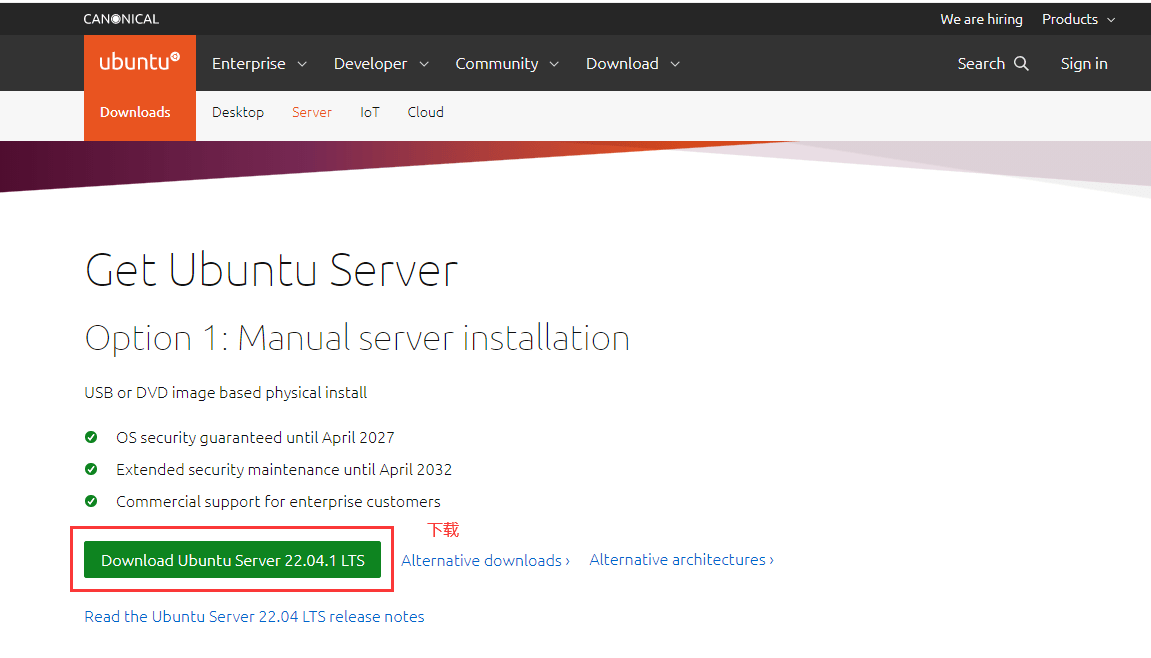Expand the Community menu chevron

(x=554, y=65)
